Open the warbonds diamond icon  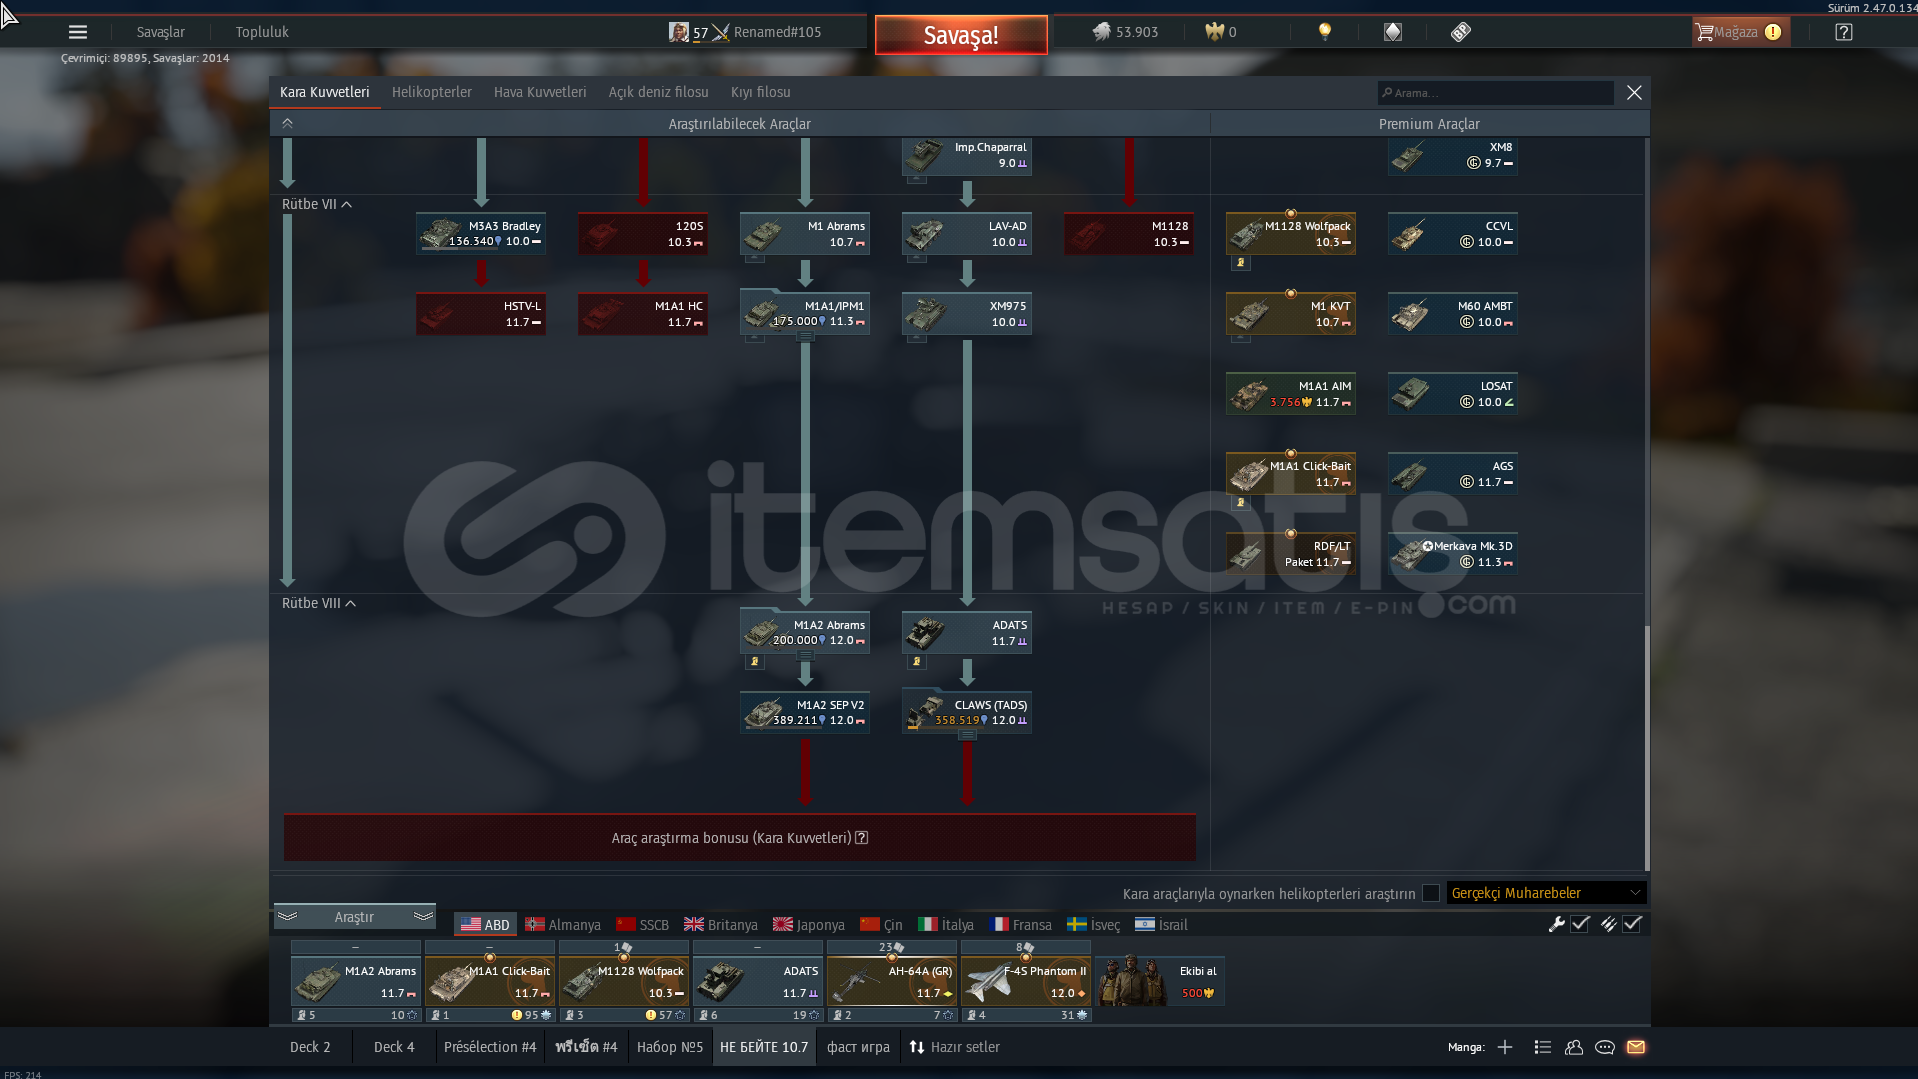point(1393,32)
